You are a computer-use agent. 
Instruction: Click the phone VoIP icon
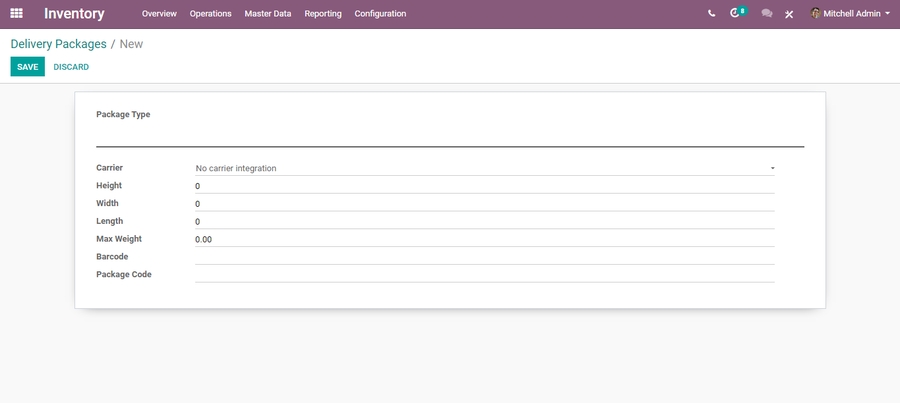[x=711, y=14]
